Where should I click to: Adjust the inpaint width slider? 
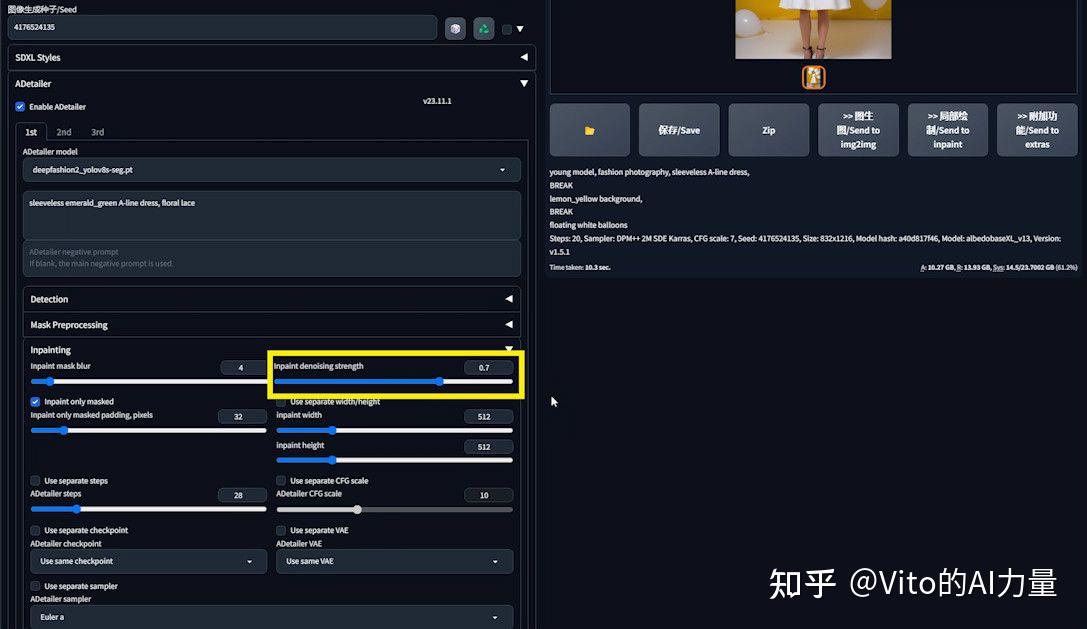[x=394, y=431]
